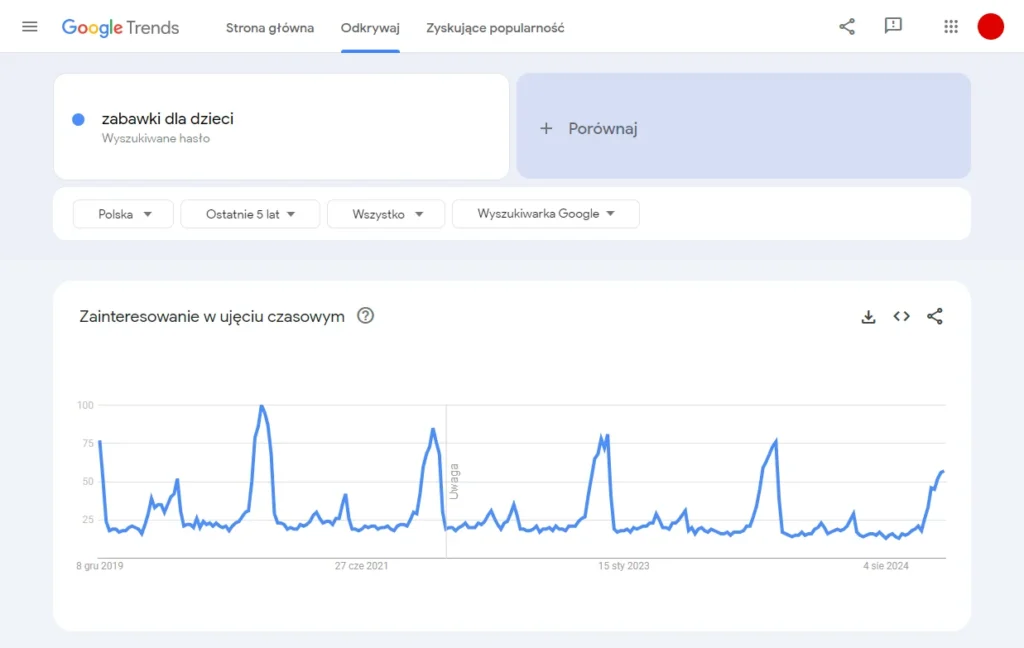This screenshot has width=1024, height=648.
Task: Open help for Zainteresowanie w ujęciu czasowym
Action: click(365, 315)
